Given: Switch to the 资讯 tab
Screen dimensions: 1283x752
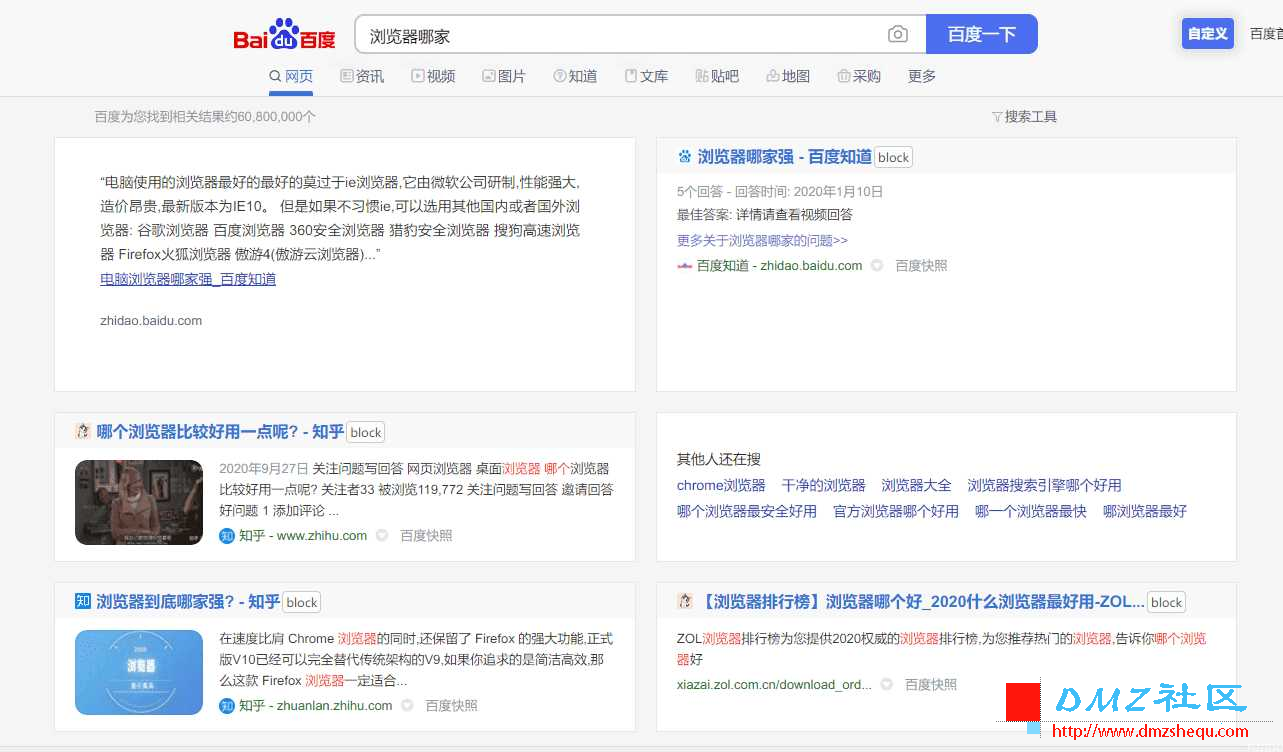Looking at the screenshot, I should [362, 76].
